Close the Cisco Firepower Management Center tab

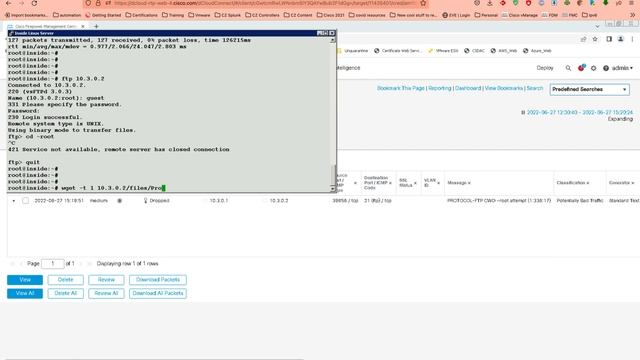coord(83,26)
